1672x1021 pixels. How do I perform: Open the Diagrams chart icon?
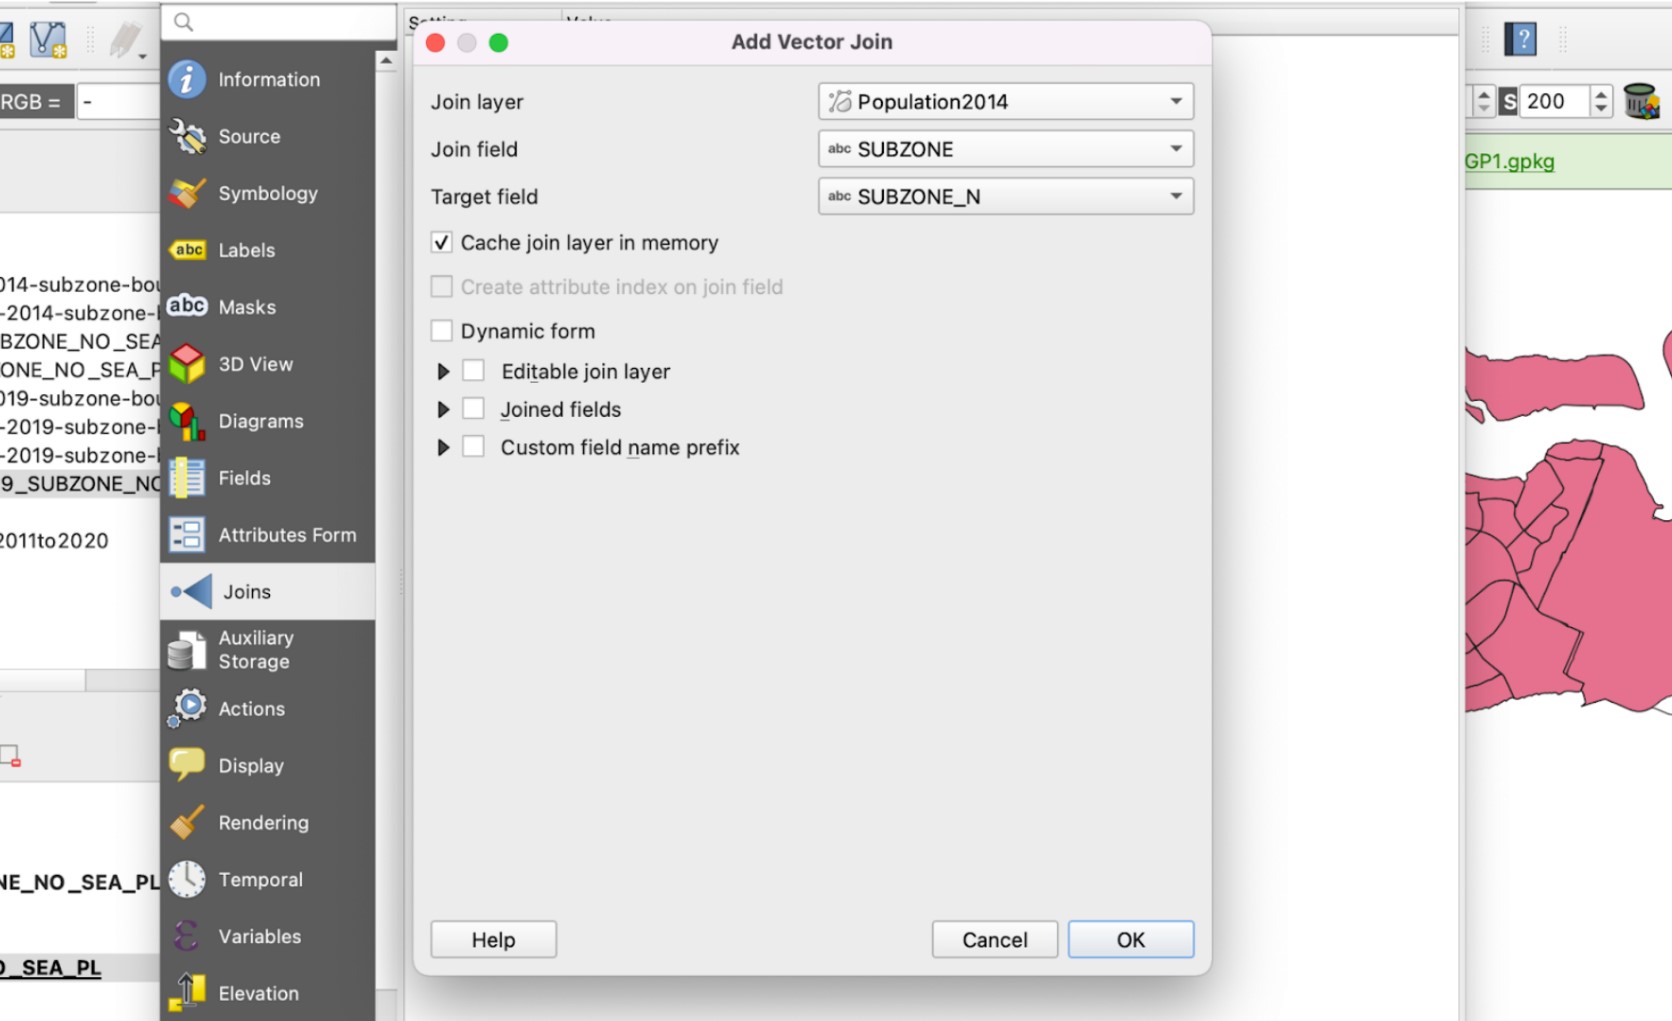tap(187, 421)
